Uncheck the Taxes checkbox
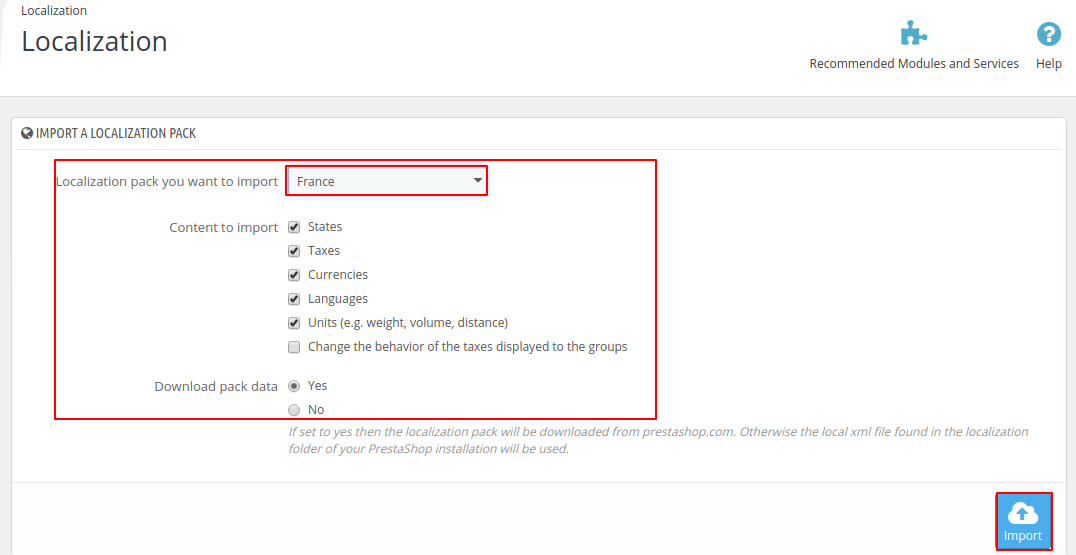The width and height of the screenshot is (1076, 555). 294,251
